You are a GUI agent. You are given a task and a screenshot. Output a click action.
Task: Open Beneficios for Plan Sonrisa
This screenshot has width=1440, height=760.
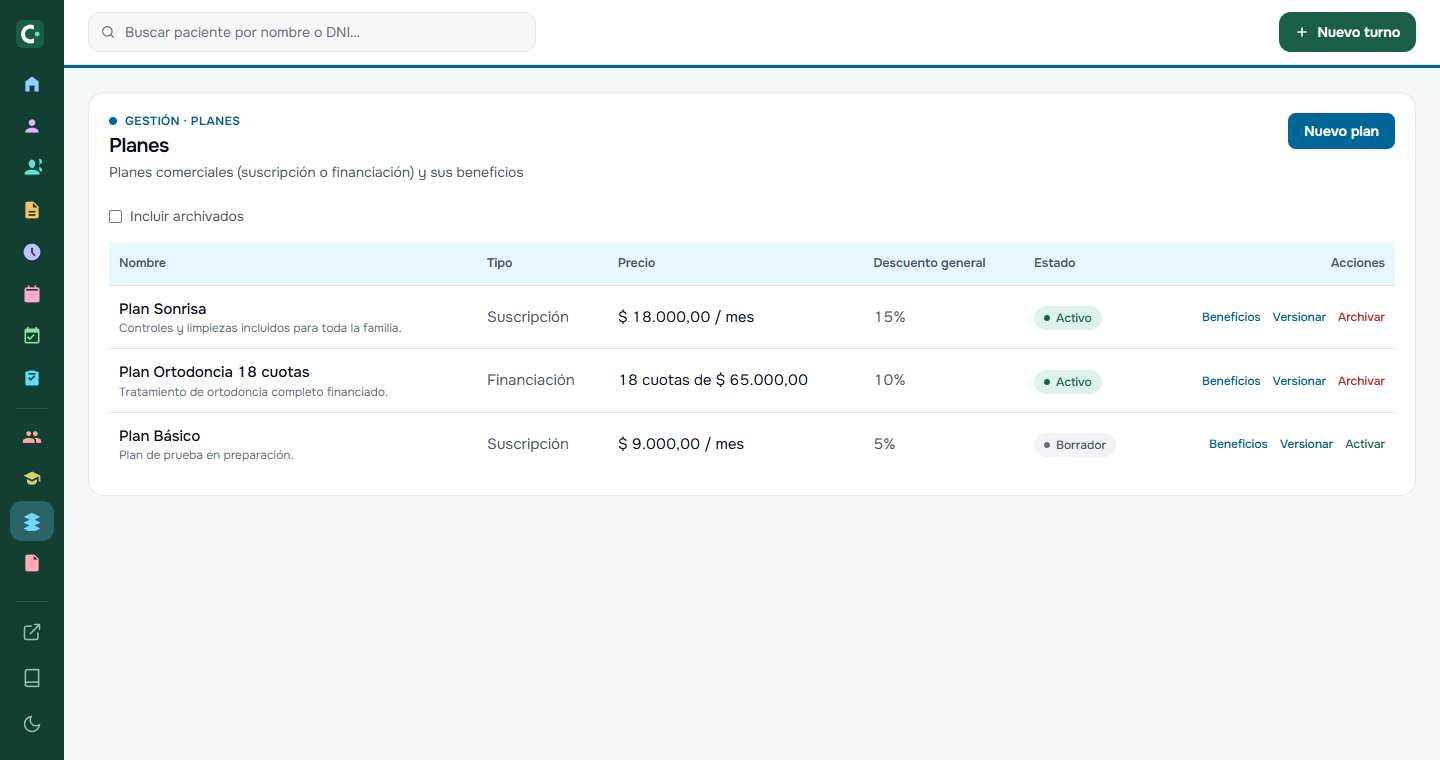[1231, 317]
